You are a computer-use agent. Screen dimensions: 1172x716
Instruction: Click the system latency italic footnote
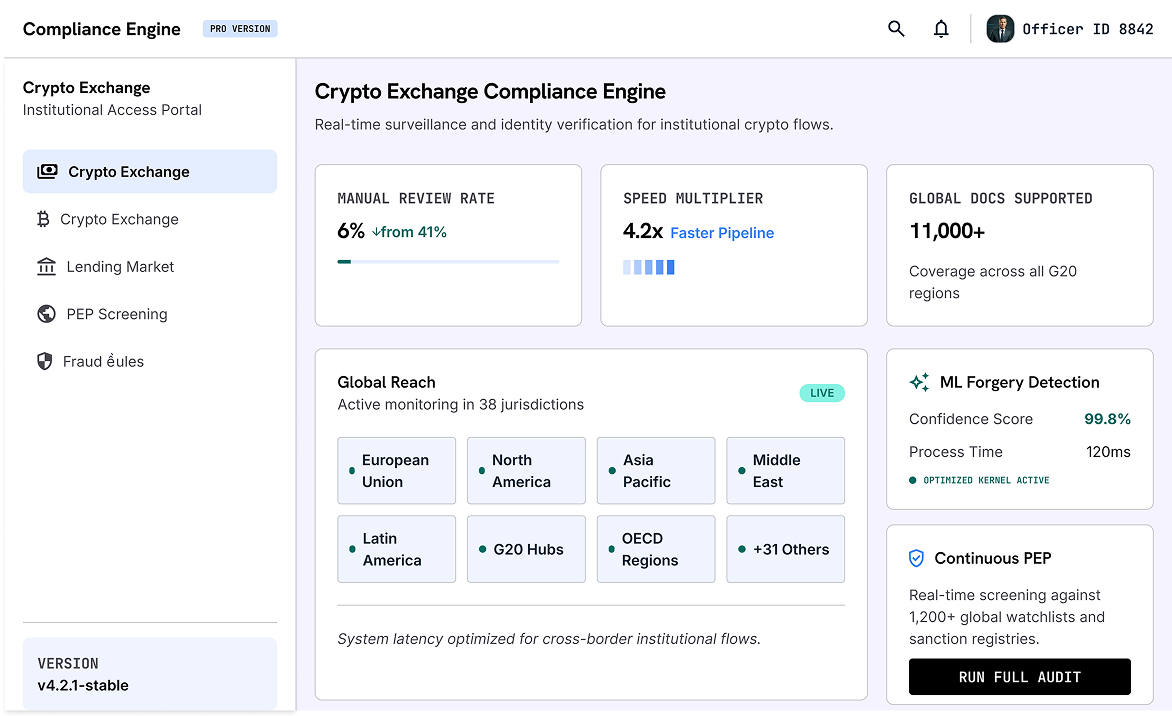click(549, 639)
